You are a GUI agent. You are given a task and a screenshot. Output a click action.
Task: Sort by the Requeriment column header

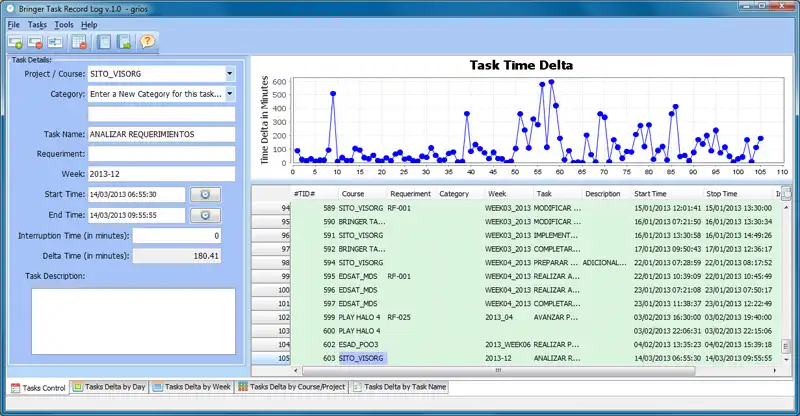411,194
